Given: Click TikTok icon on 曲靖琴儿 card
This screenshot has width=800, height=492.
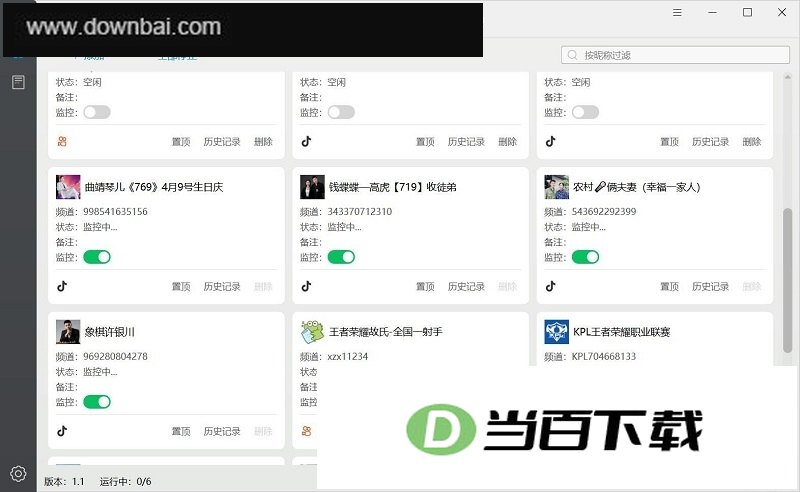Looking at the screenshot, I should (62, 286).
